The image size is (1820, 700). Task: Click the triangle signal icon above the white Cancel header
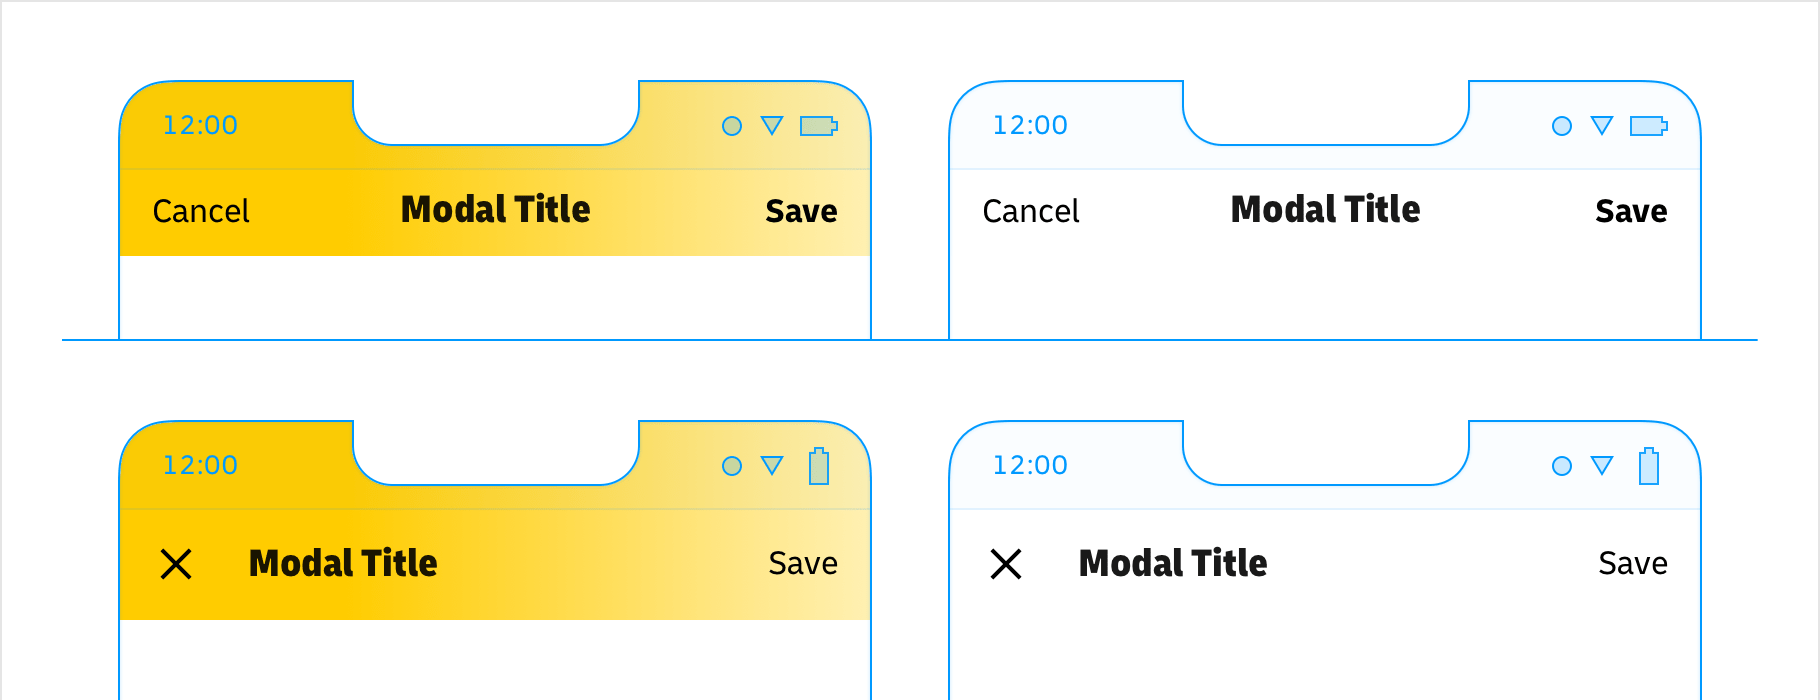(1602, 125)
